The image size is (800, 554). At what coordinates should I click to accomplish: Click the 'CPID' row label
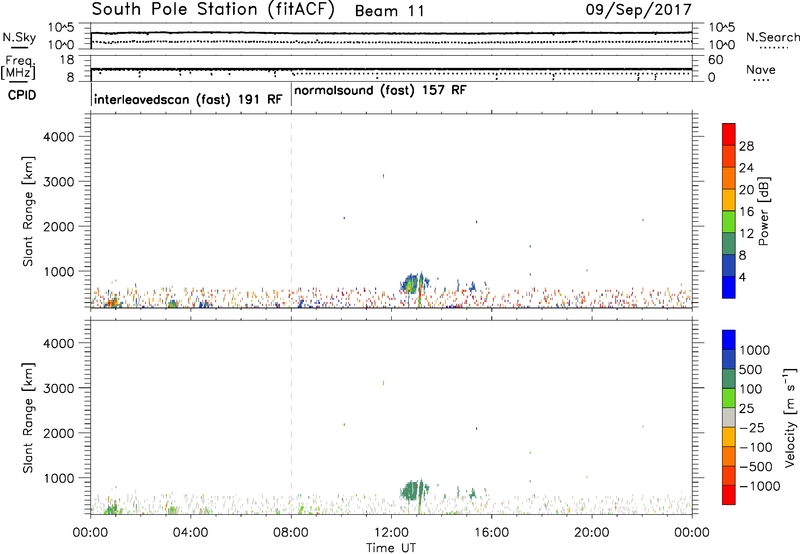[x=22, y=95]
